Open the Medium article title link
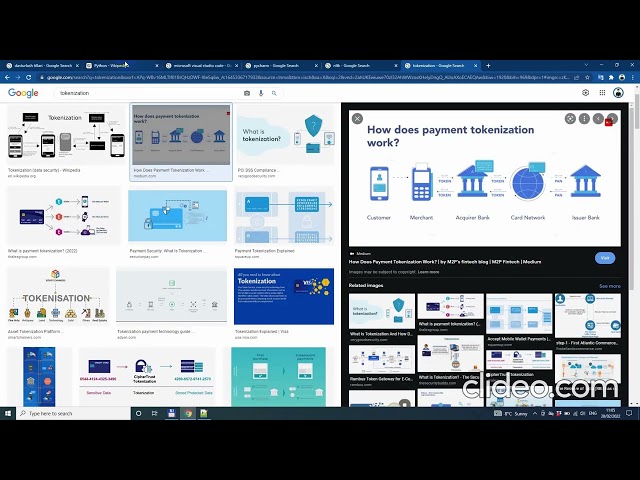The height and width of the screenshot is (480, 640). (x=444, y=262)
